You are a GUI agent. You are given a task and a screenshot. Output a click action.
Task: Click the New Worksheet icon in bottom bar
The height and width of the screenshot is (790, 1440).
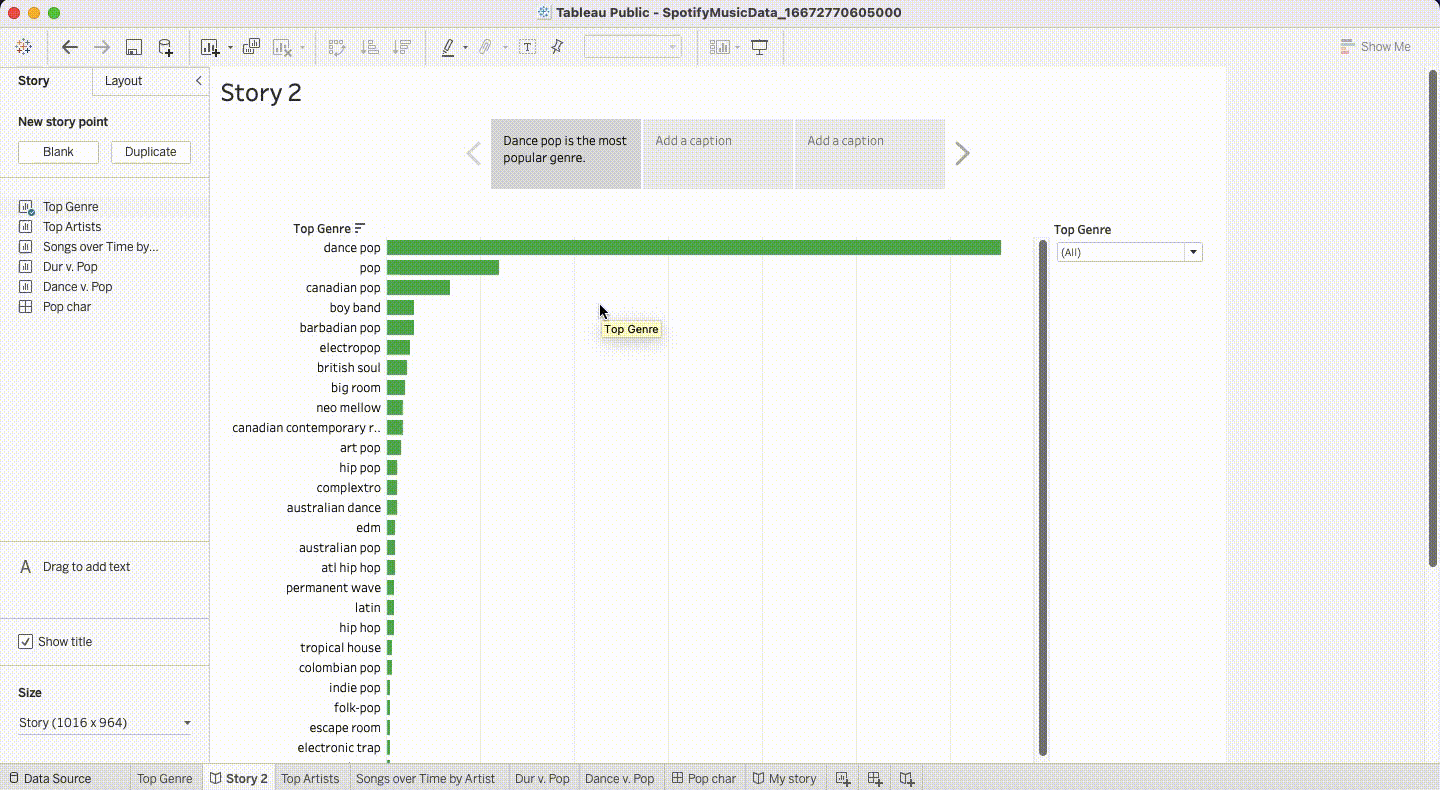(843, 779)
